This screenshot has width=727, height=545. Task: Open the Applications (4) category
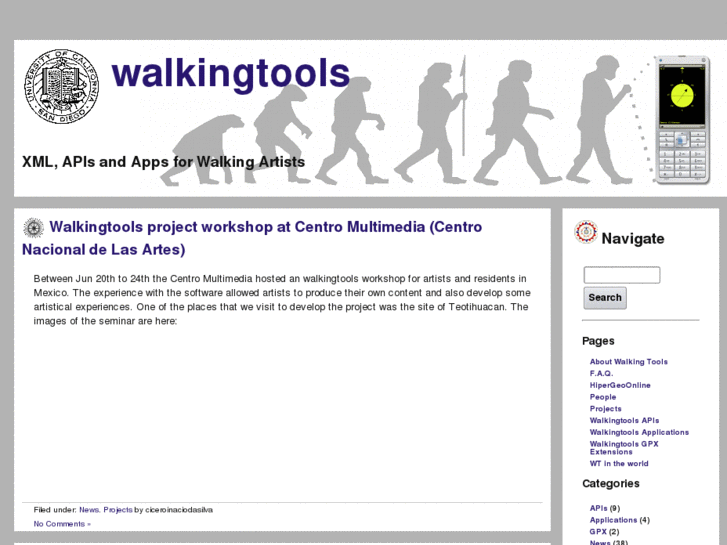[613, 520]
